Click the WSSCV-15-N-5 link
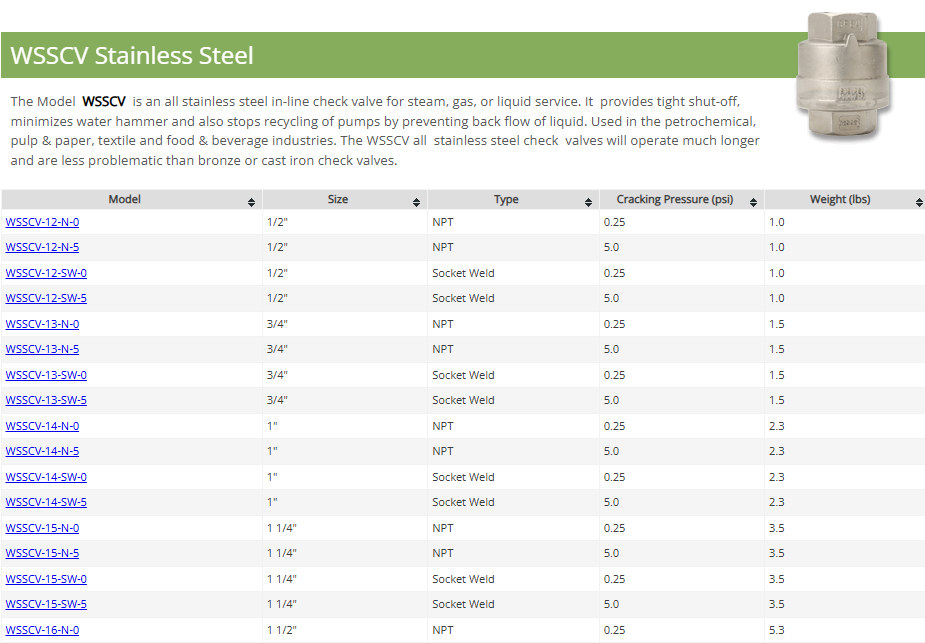 tap(42, 553)
